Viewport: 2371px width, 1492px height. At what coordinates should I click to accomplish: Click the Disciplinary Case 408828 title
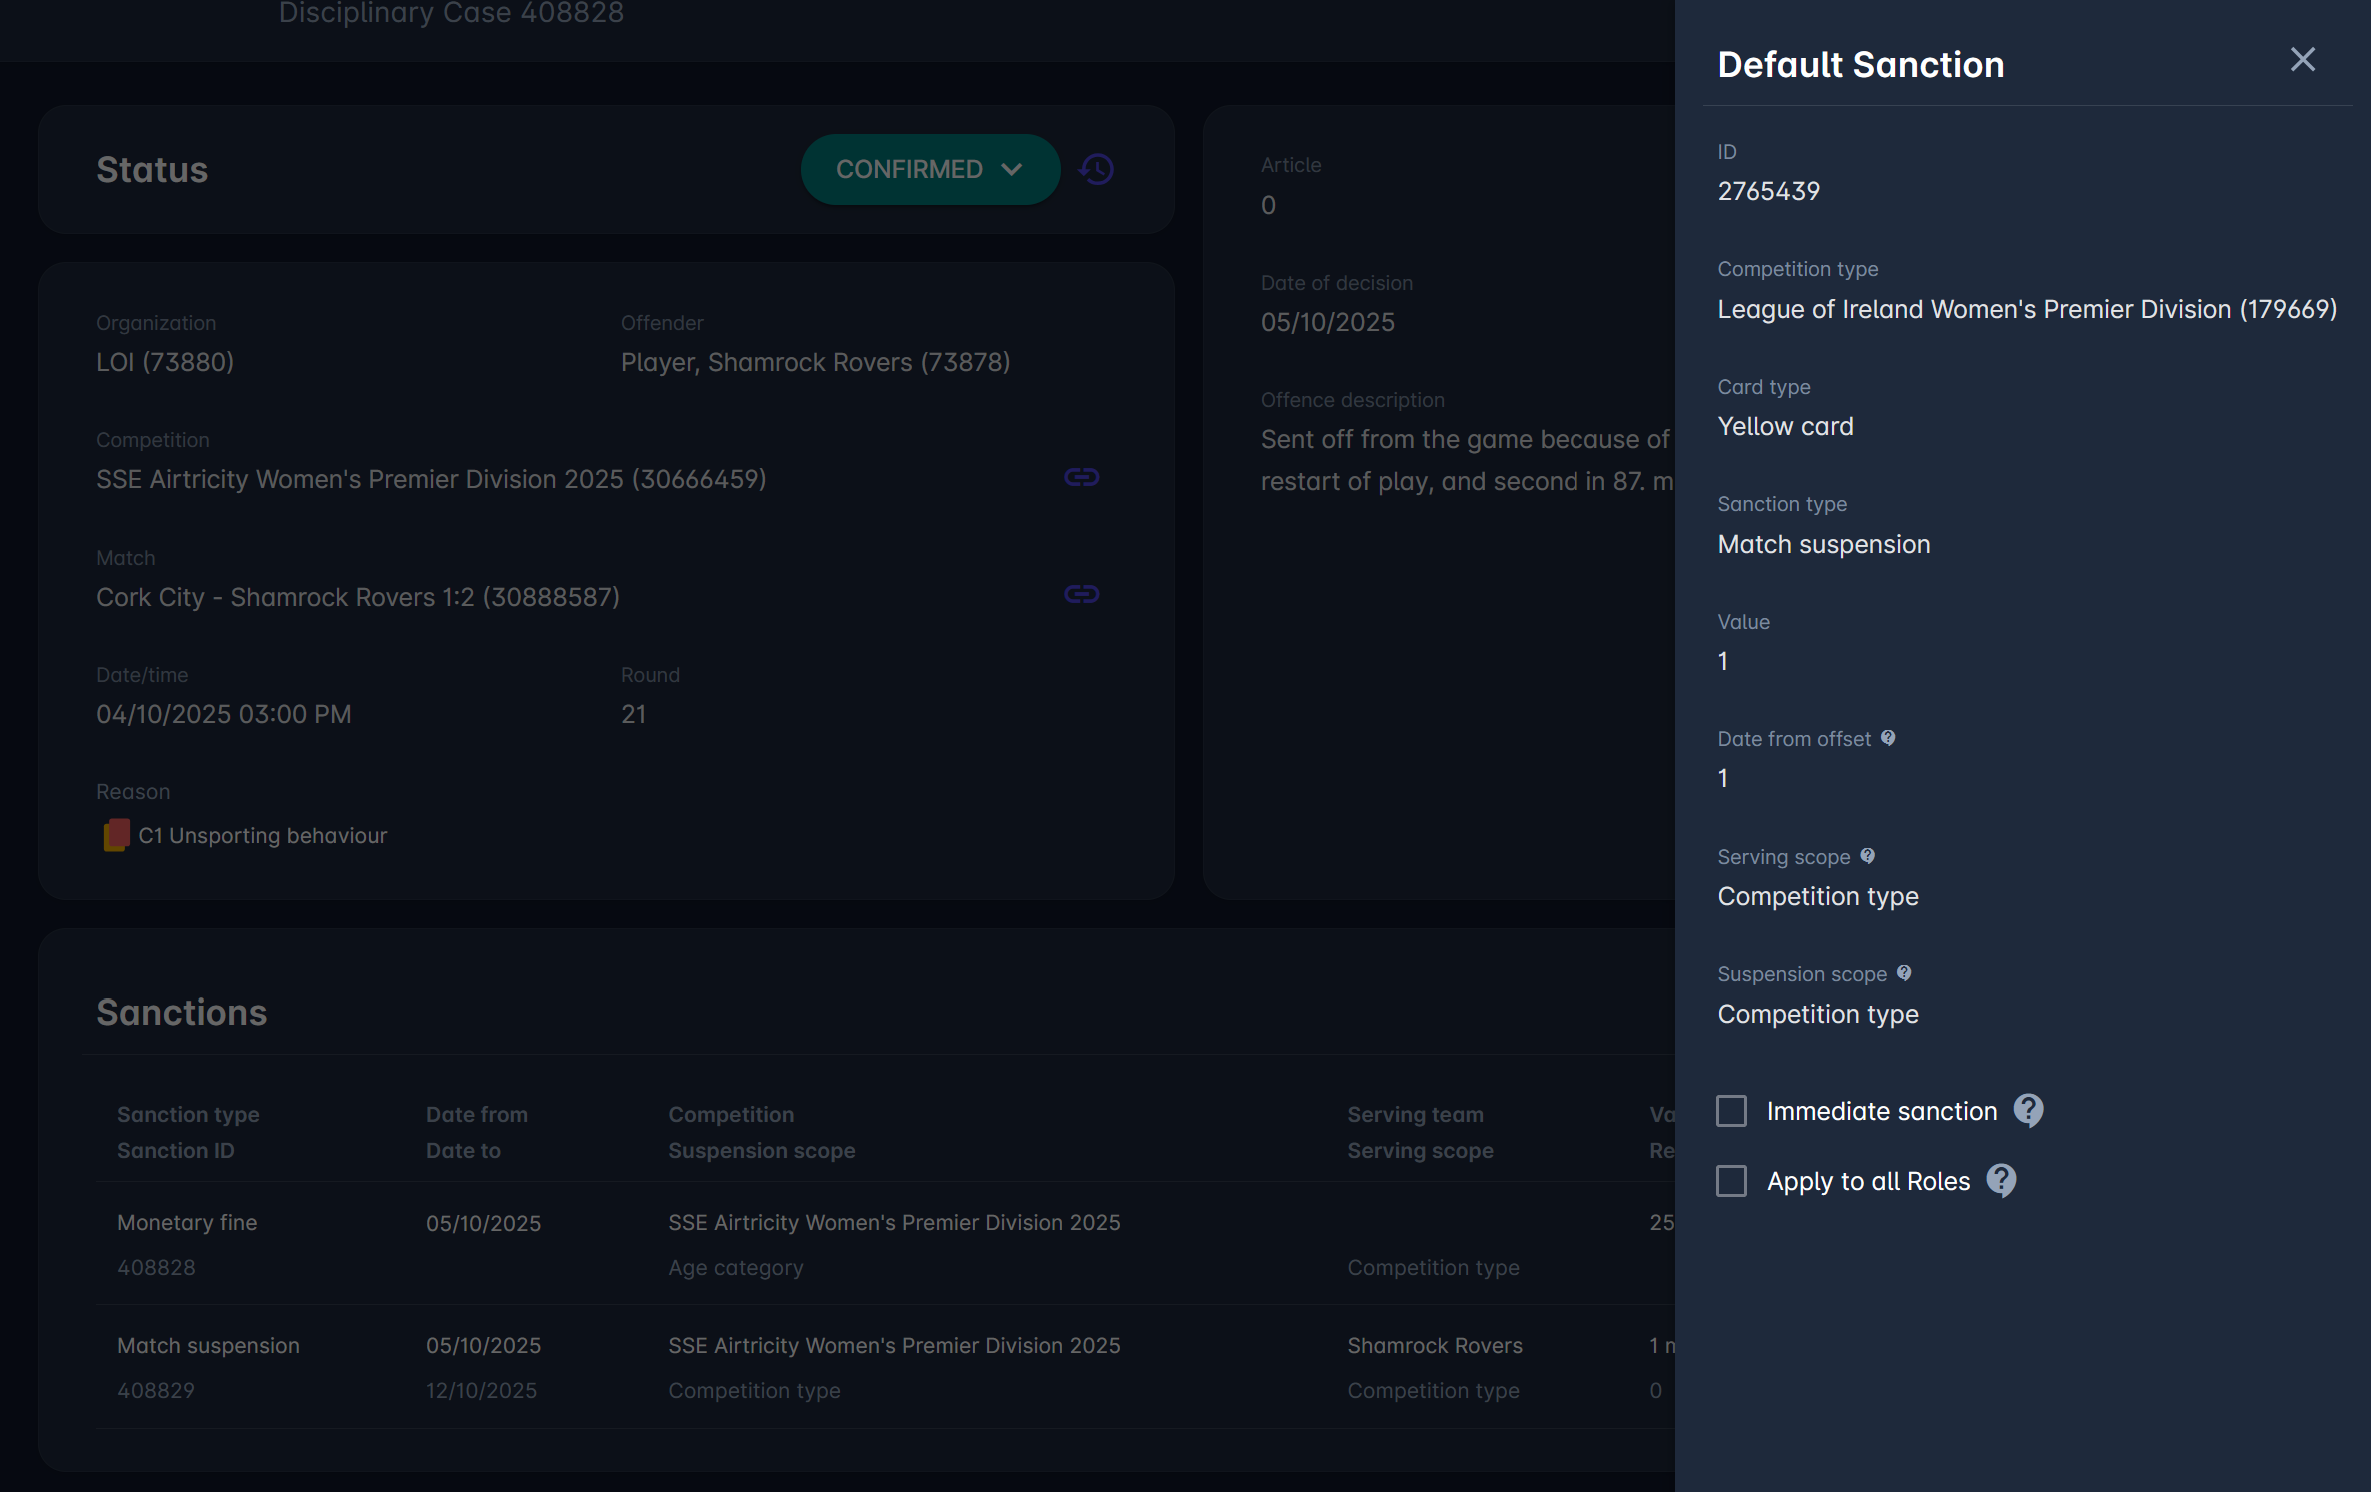451,13
